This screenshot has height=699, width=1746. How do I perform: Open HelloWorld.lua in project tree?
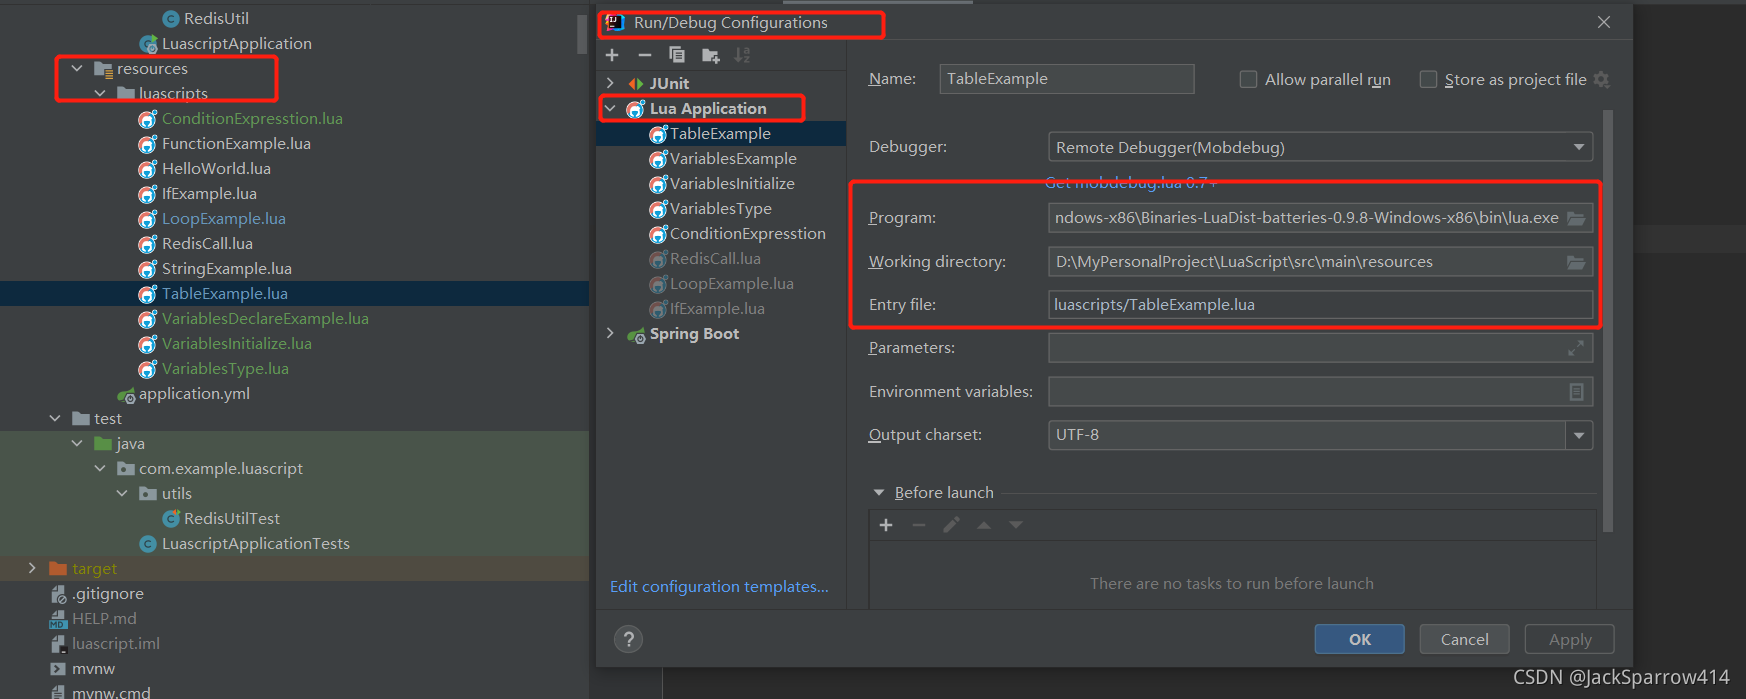216,169
